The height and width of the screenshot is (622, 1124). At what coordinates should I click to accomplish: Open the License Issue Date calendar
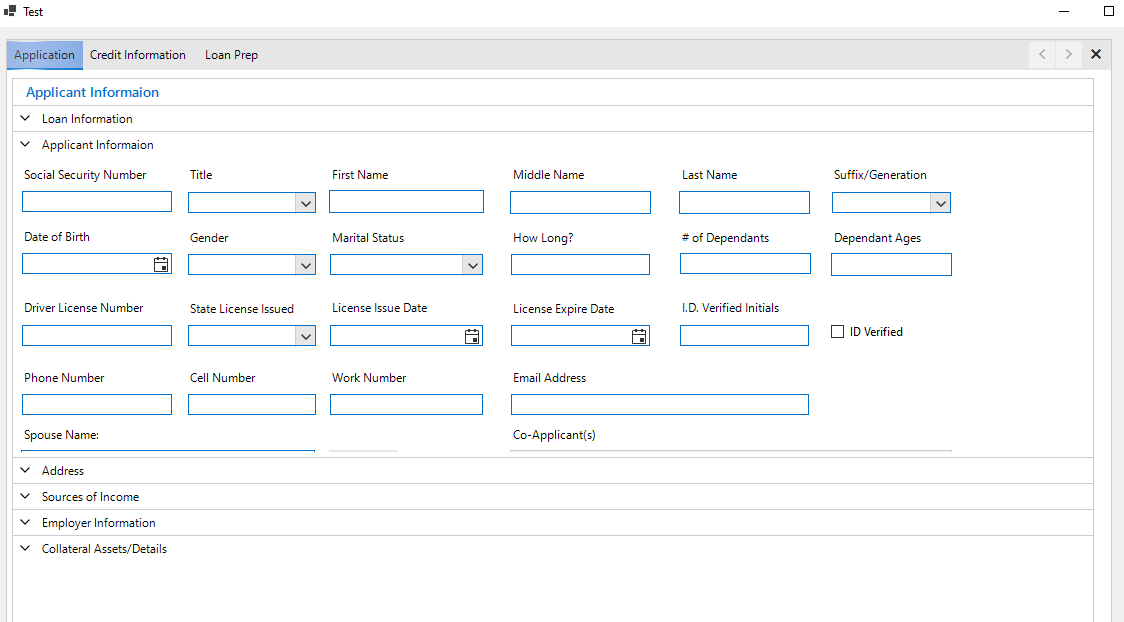point(472,337)
